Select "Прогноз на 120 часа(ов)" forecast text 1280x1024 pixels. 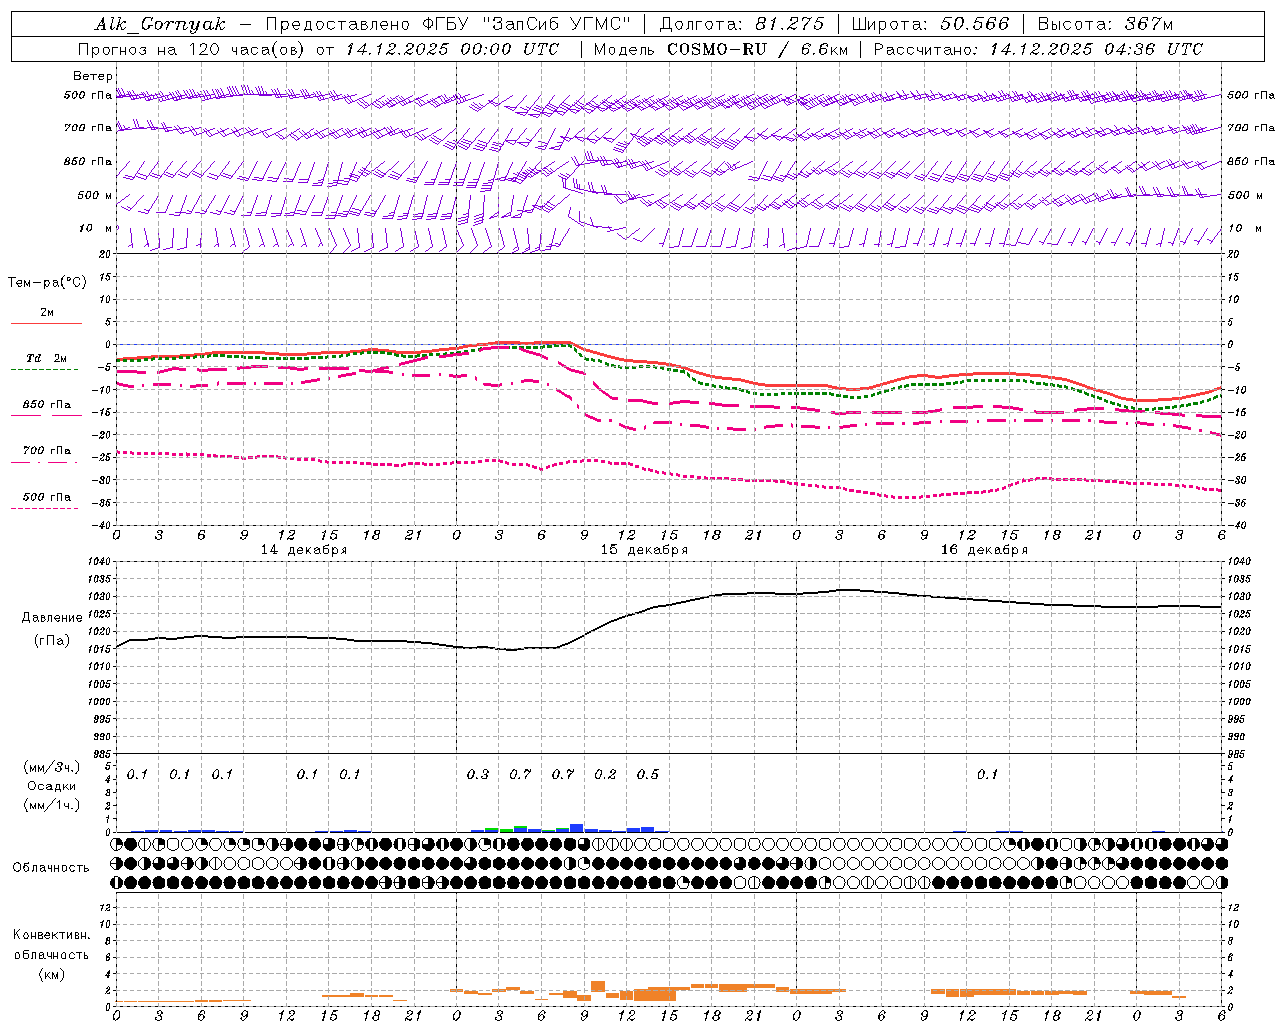(193, 49)
